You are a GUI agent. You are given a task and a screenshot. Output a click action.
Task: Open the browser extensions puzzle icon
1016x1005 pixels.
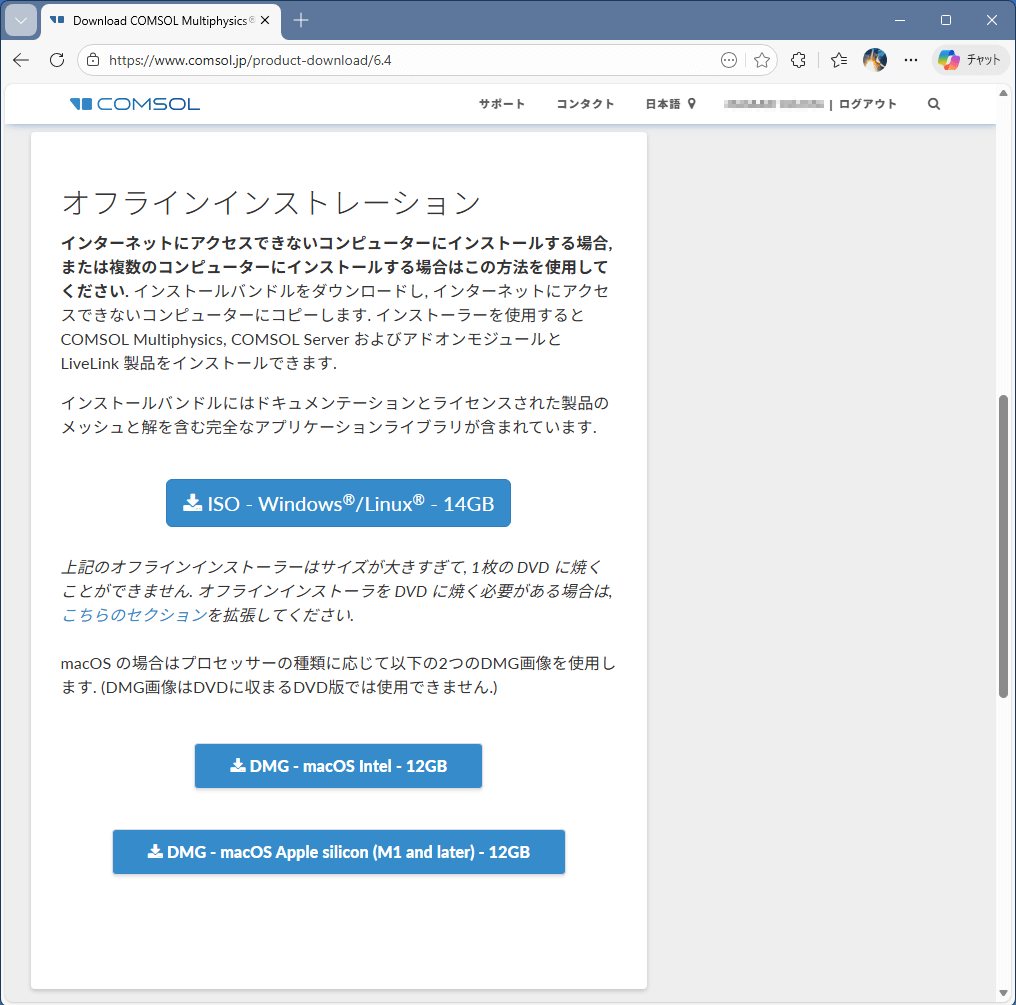click(798, 60)
